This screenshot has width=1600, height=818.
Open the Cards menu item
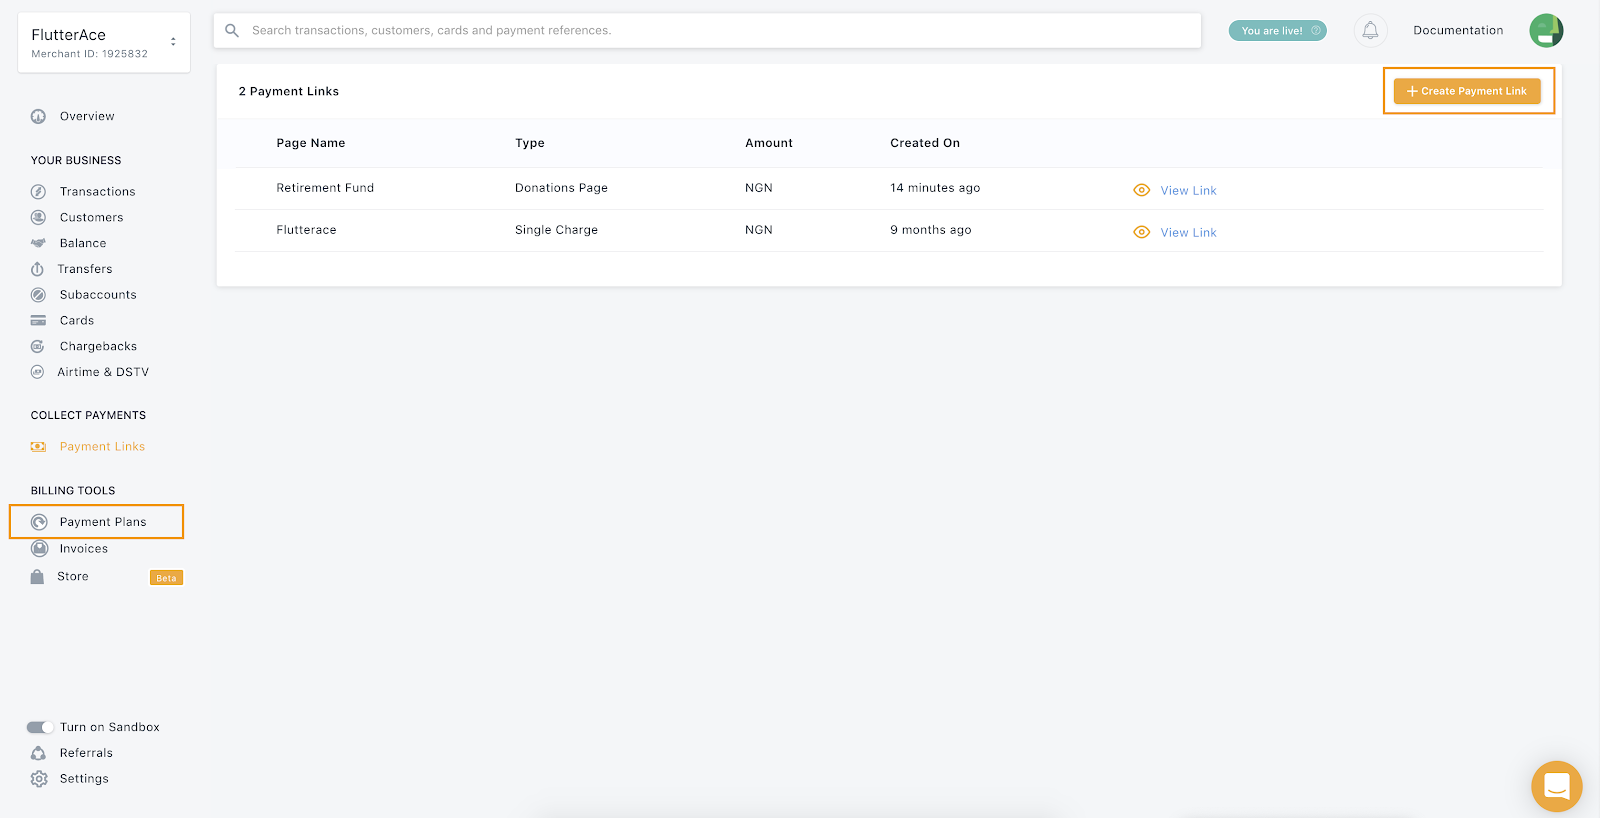point(77,321)
